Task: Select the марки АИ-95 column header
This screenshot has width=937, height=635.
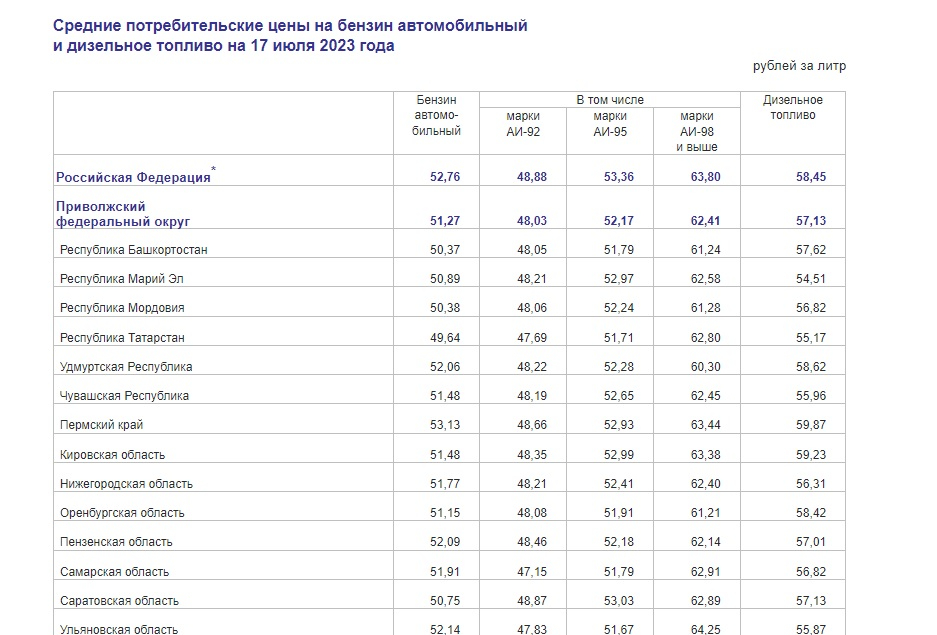Action: [610, 124]
